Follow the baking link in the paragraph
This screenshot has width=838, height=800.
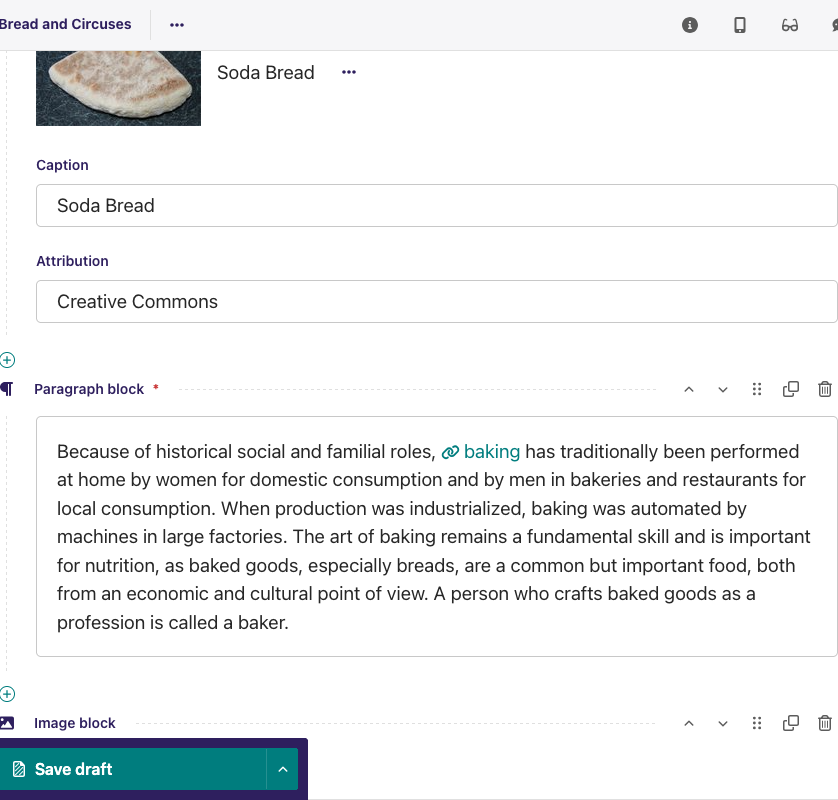pos(491,451)
